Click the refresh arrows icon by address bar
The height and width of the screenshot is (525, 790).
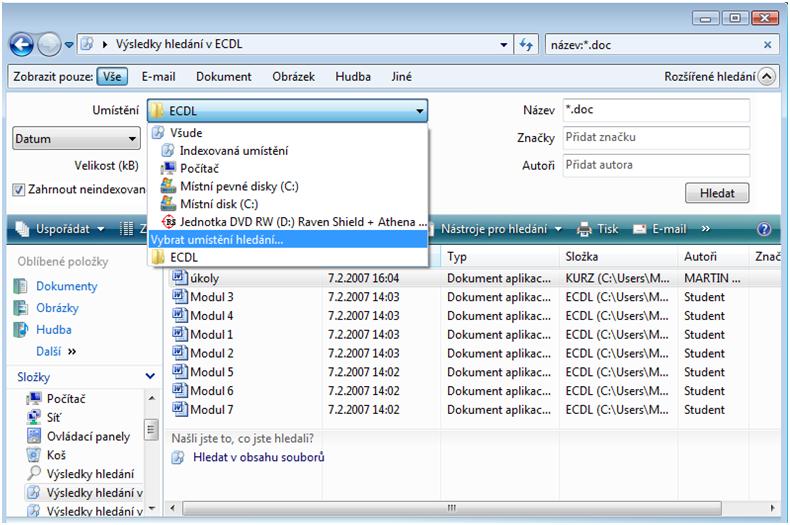click(526, 45)
